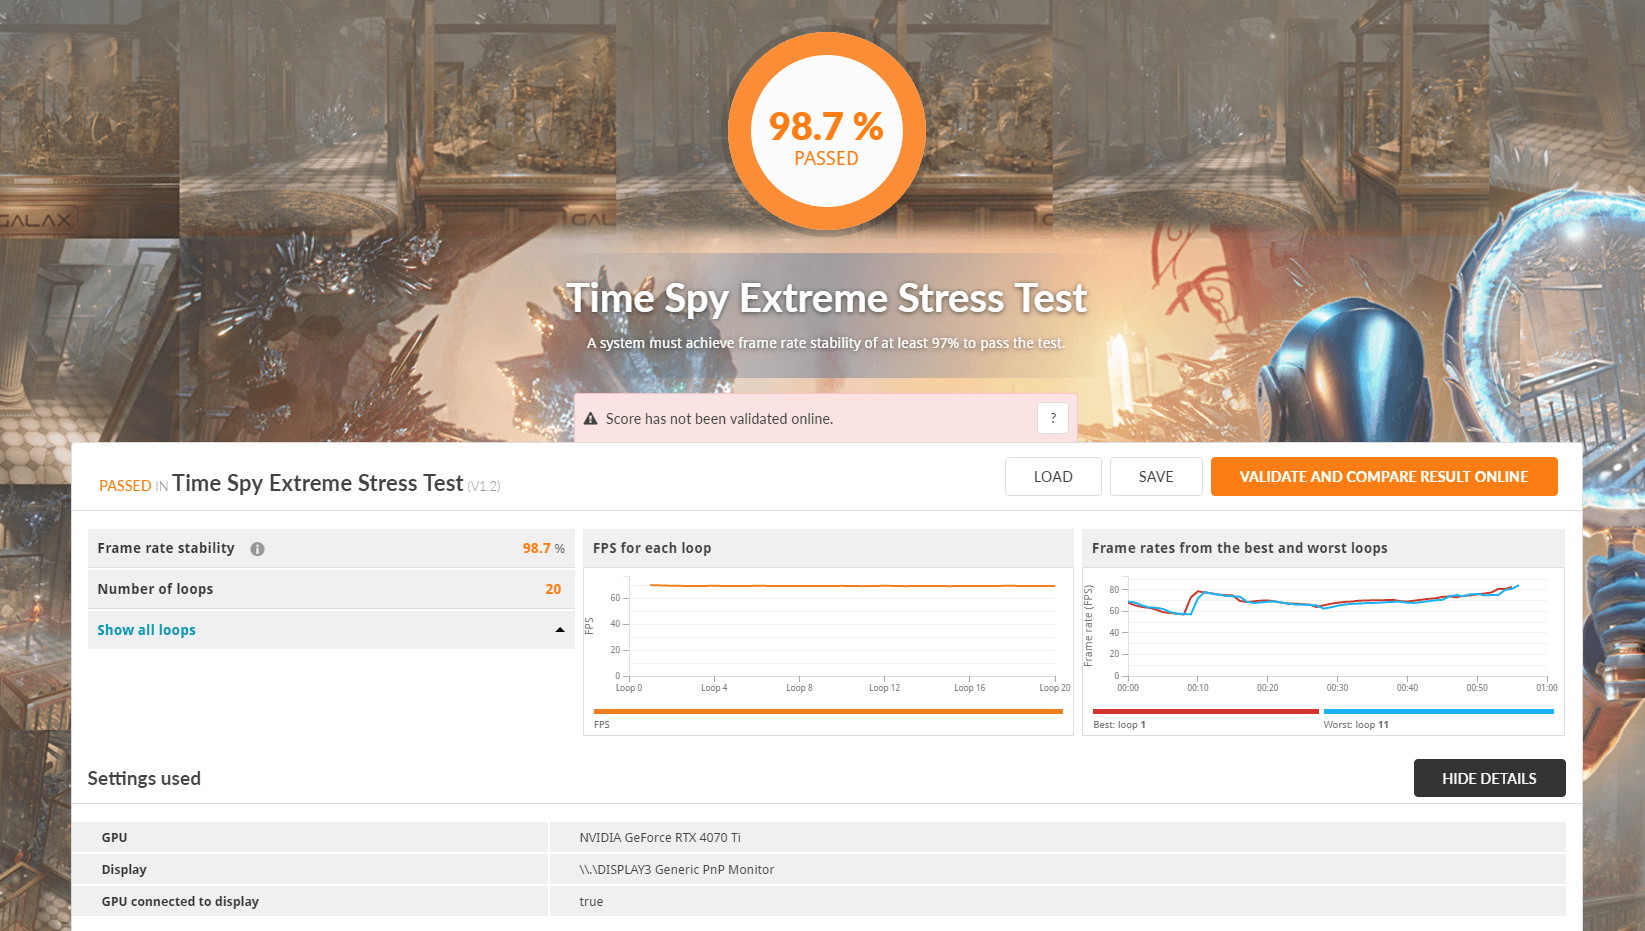1645x931 pixels.
Task: Click the orange FPS legend bar
Action: point(828,712)
